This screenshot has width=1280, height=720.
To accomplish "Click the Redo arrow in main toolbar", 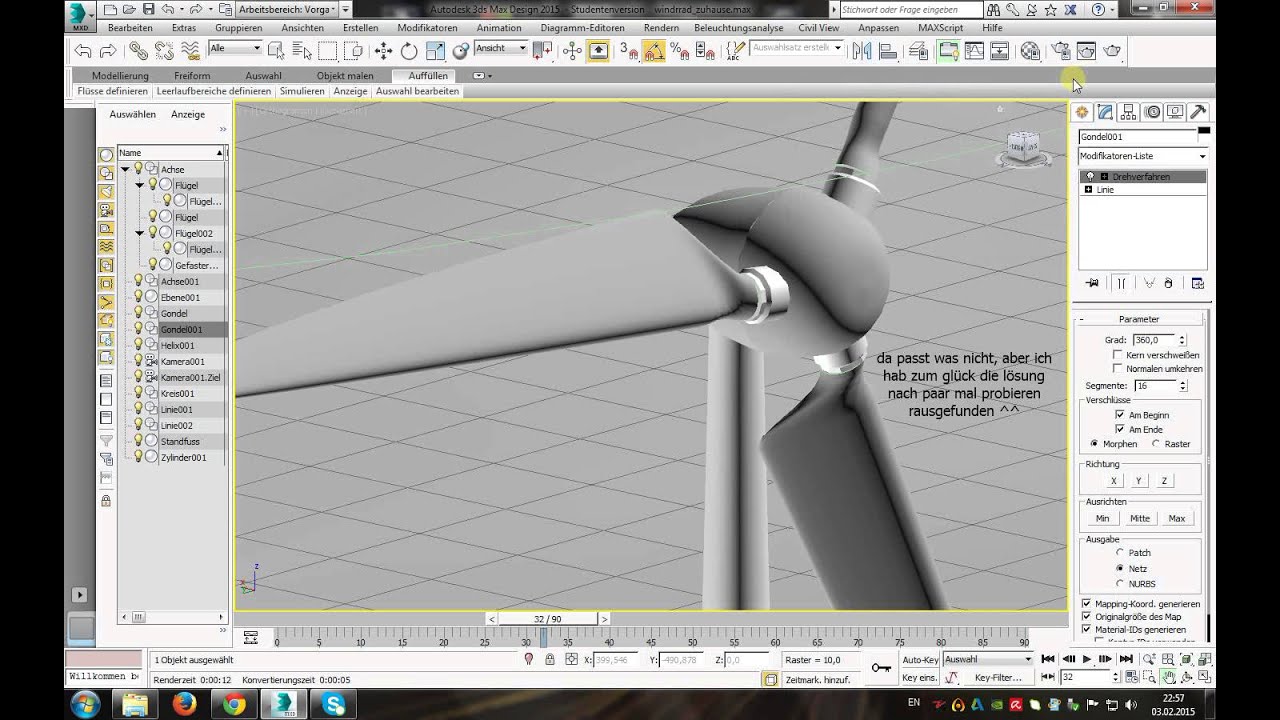I will [x=107, y=51].
